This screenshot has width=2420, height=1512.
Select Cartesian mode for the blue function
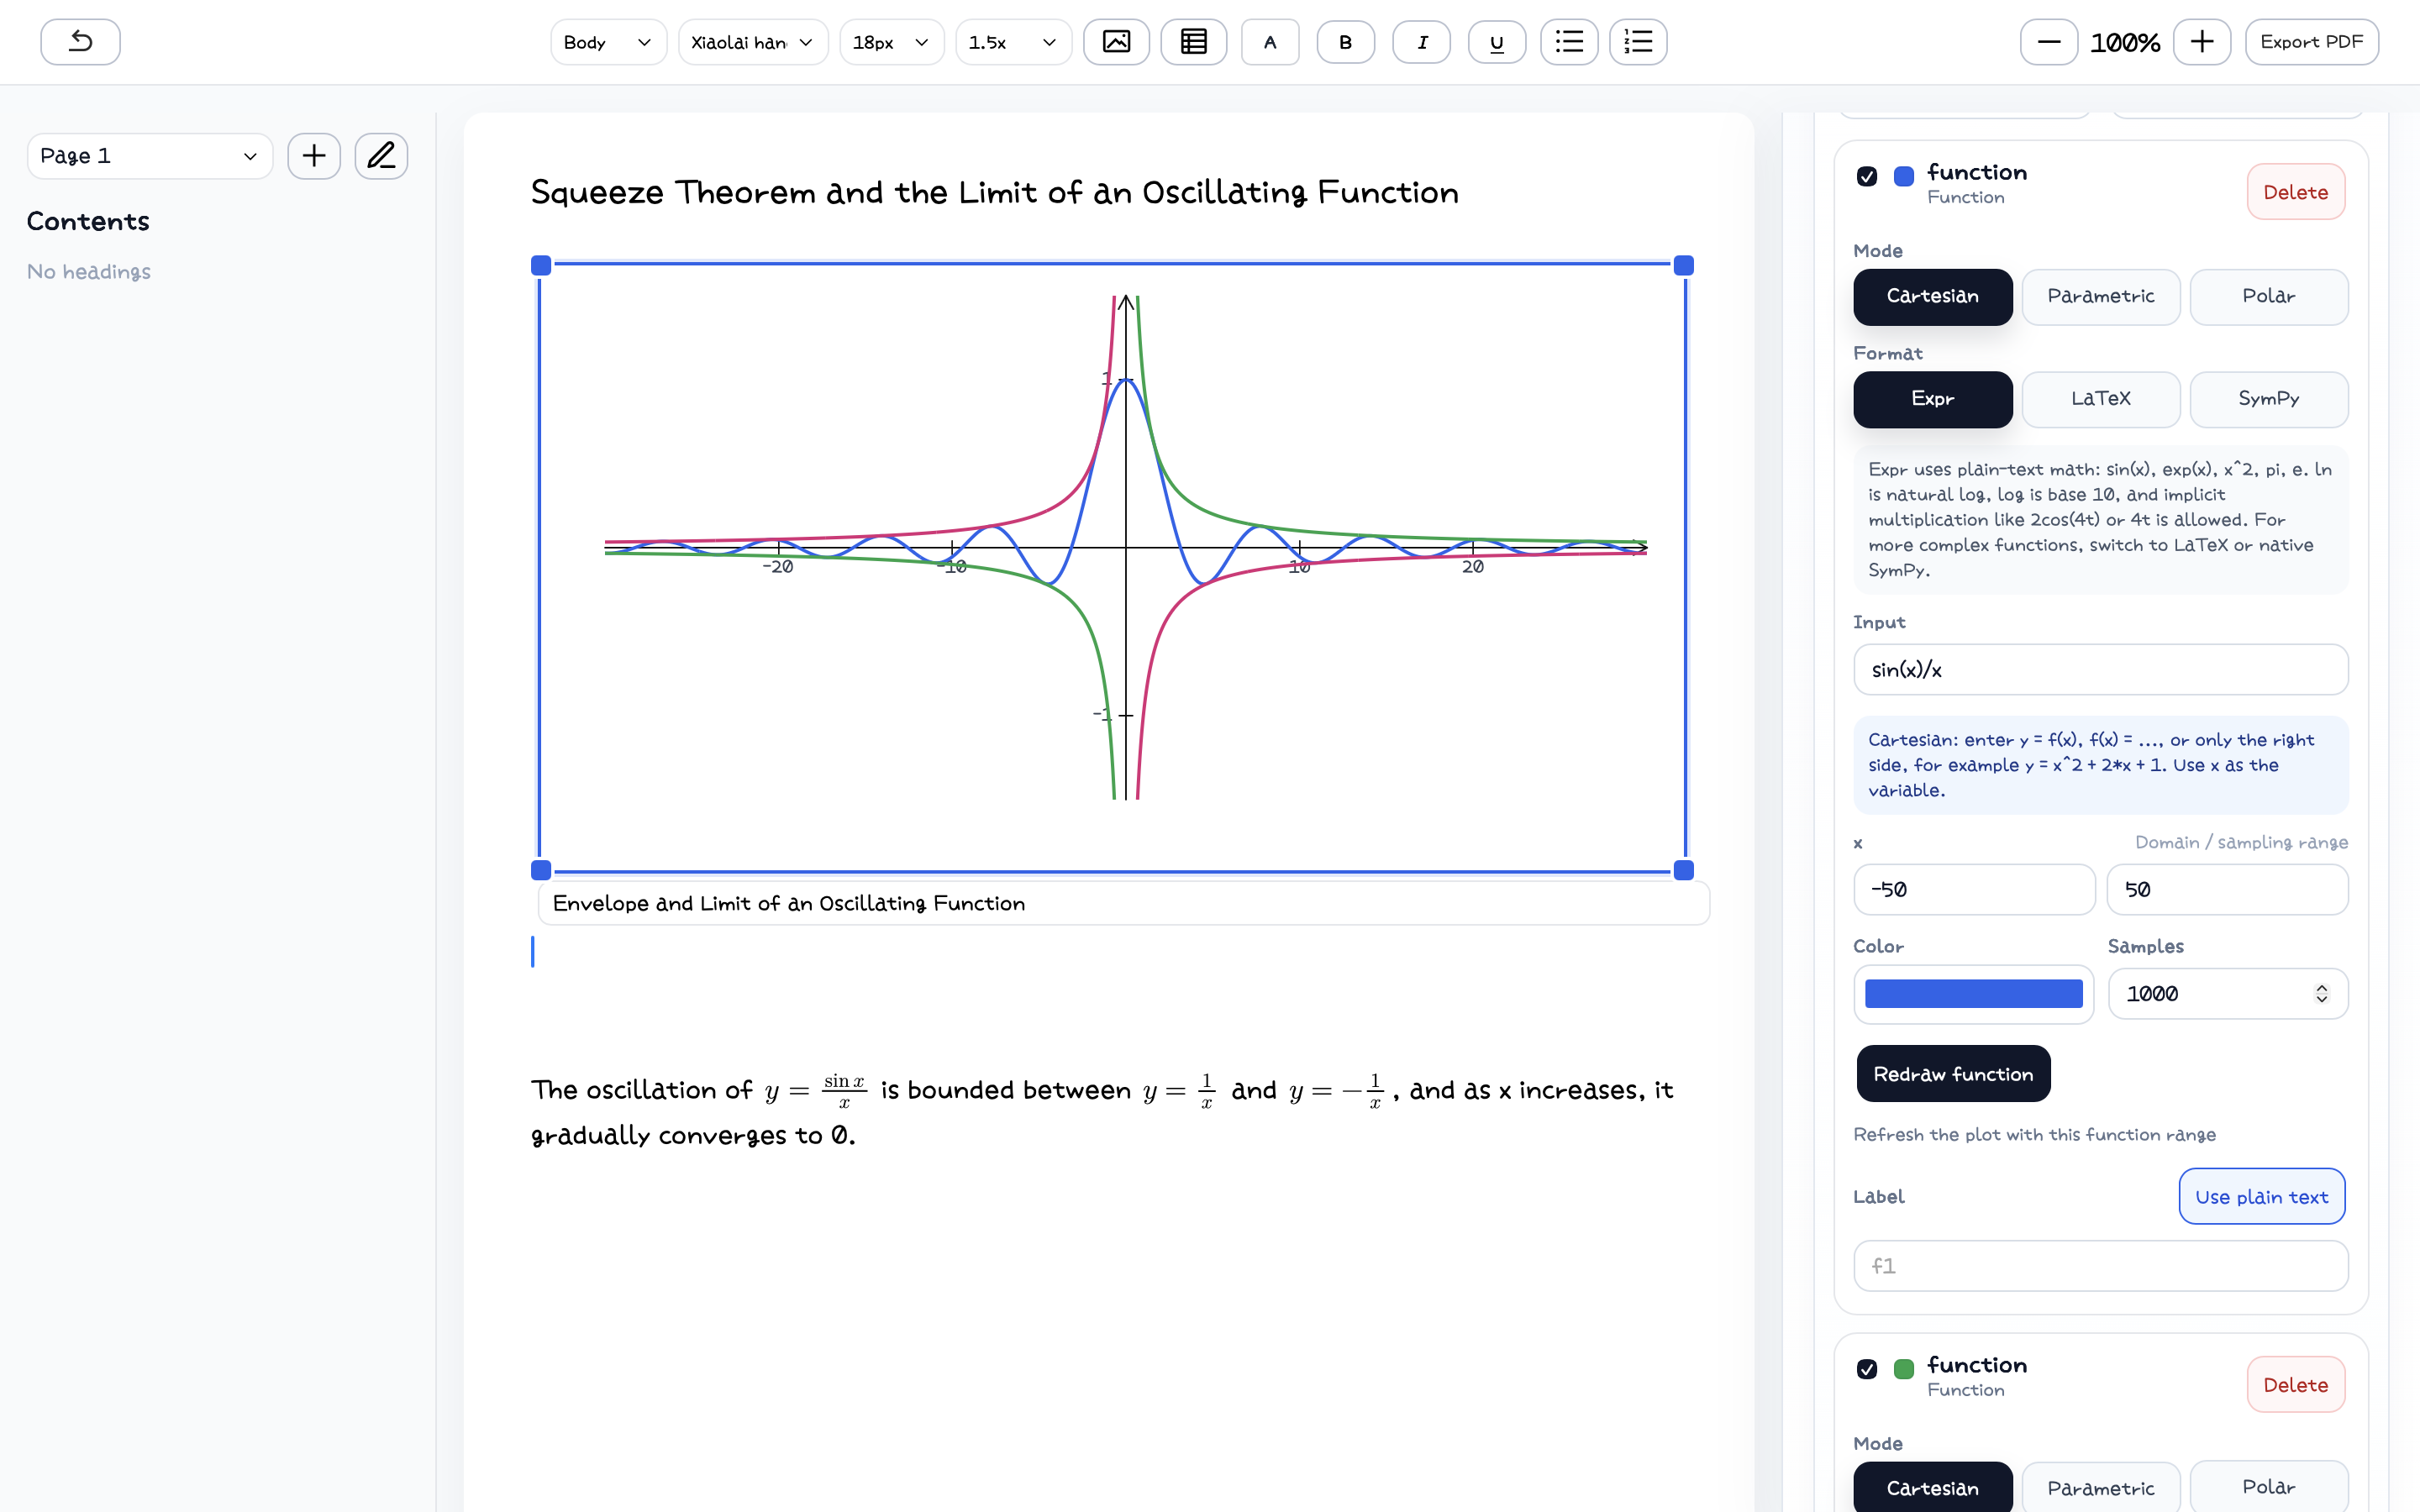[x=1932, y=297]
